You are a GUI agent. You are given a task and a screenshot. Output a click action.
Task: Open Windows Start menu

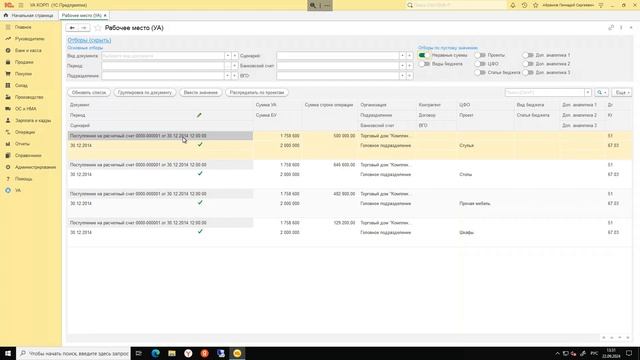(8, 353)
